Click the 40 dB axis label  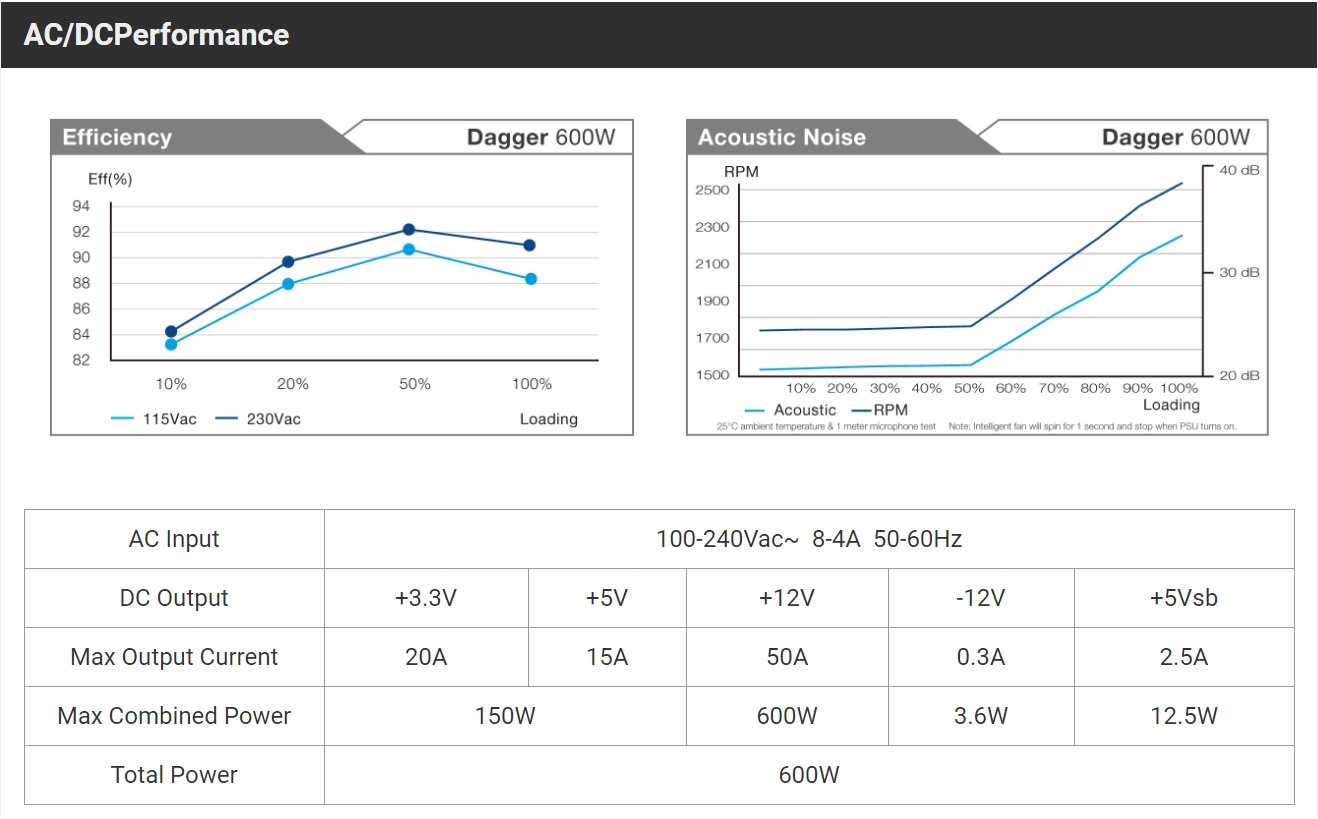pyautogui.click(x=1239, y=170)
